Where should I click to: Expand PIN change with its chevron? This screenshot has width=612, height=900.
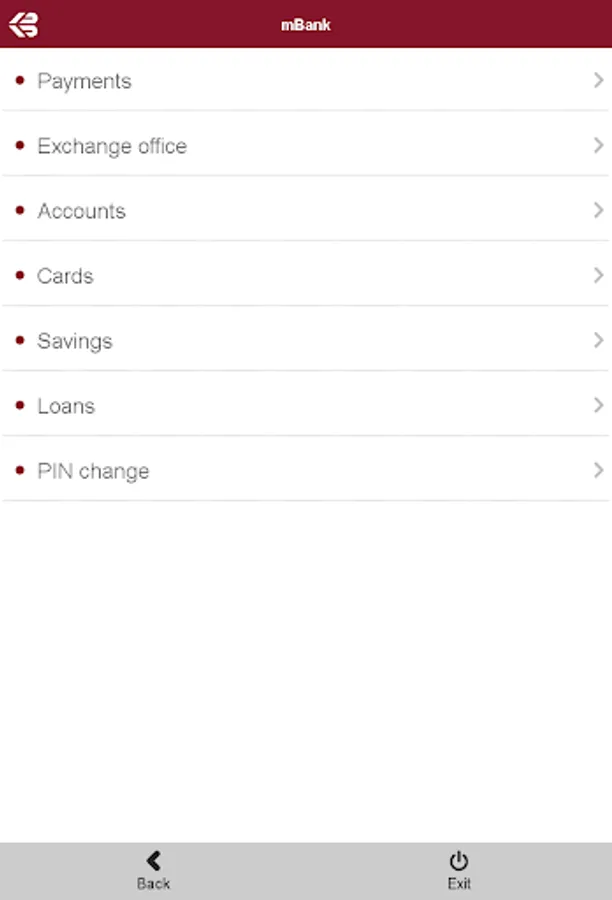click(x=598, y=471)
